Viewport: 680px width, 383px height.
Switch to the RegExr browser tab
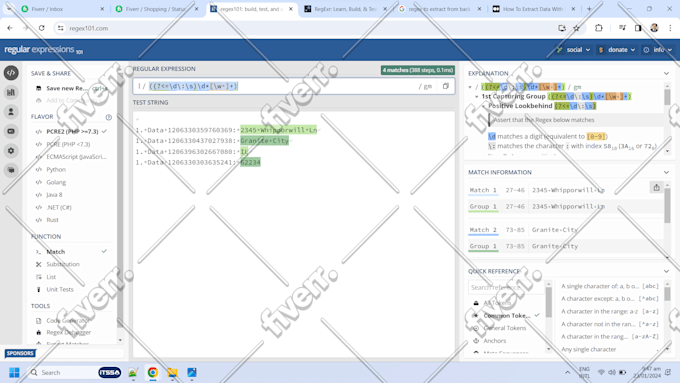[345, 9]
